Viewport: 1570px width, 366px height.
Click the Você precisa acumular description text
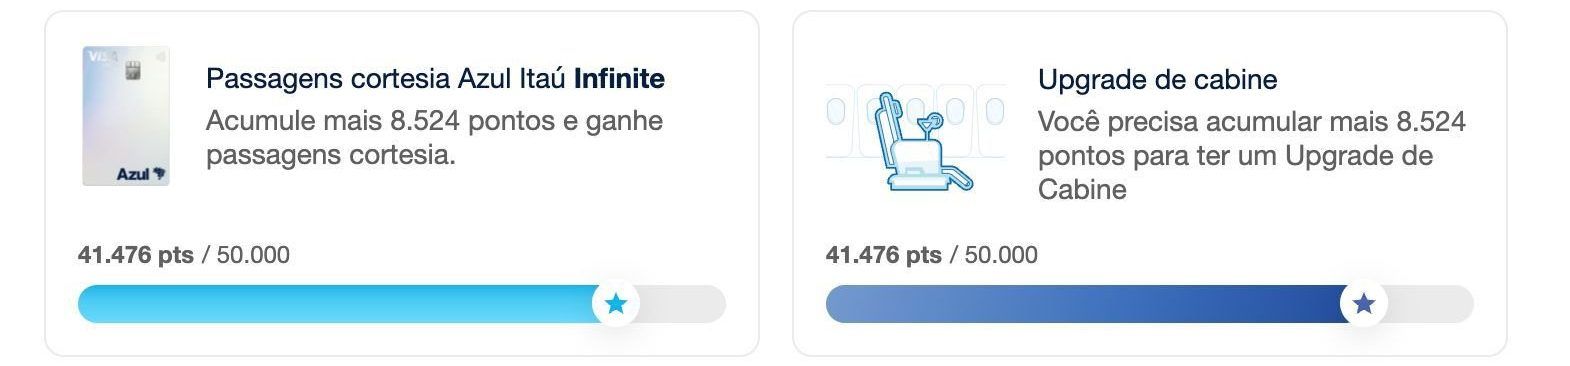(x=1251, y=155)
